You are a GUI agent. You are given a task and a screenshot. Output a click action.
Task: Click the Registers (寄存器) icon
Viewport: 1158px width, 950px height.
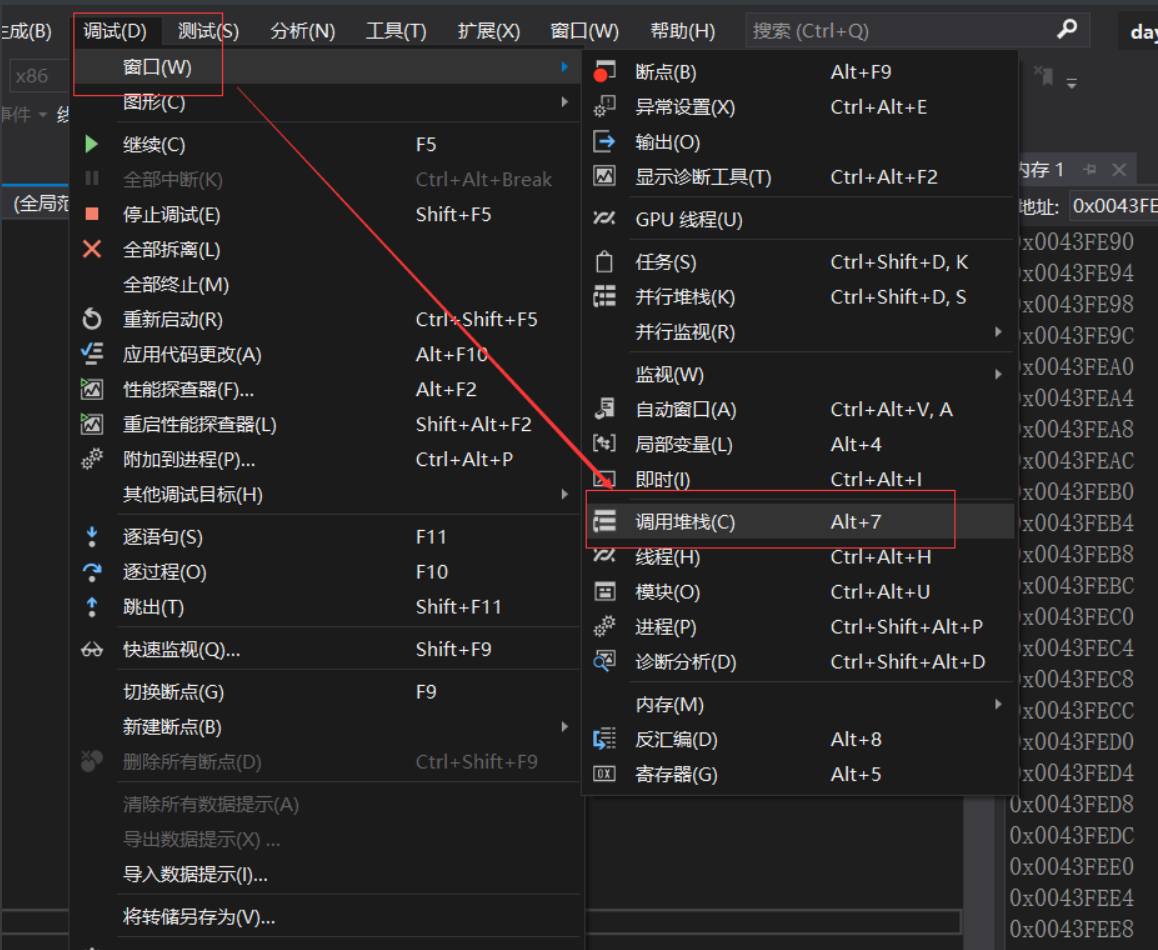(604, 774)
